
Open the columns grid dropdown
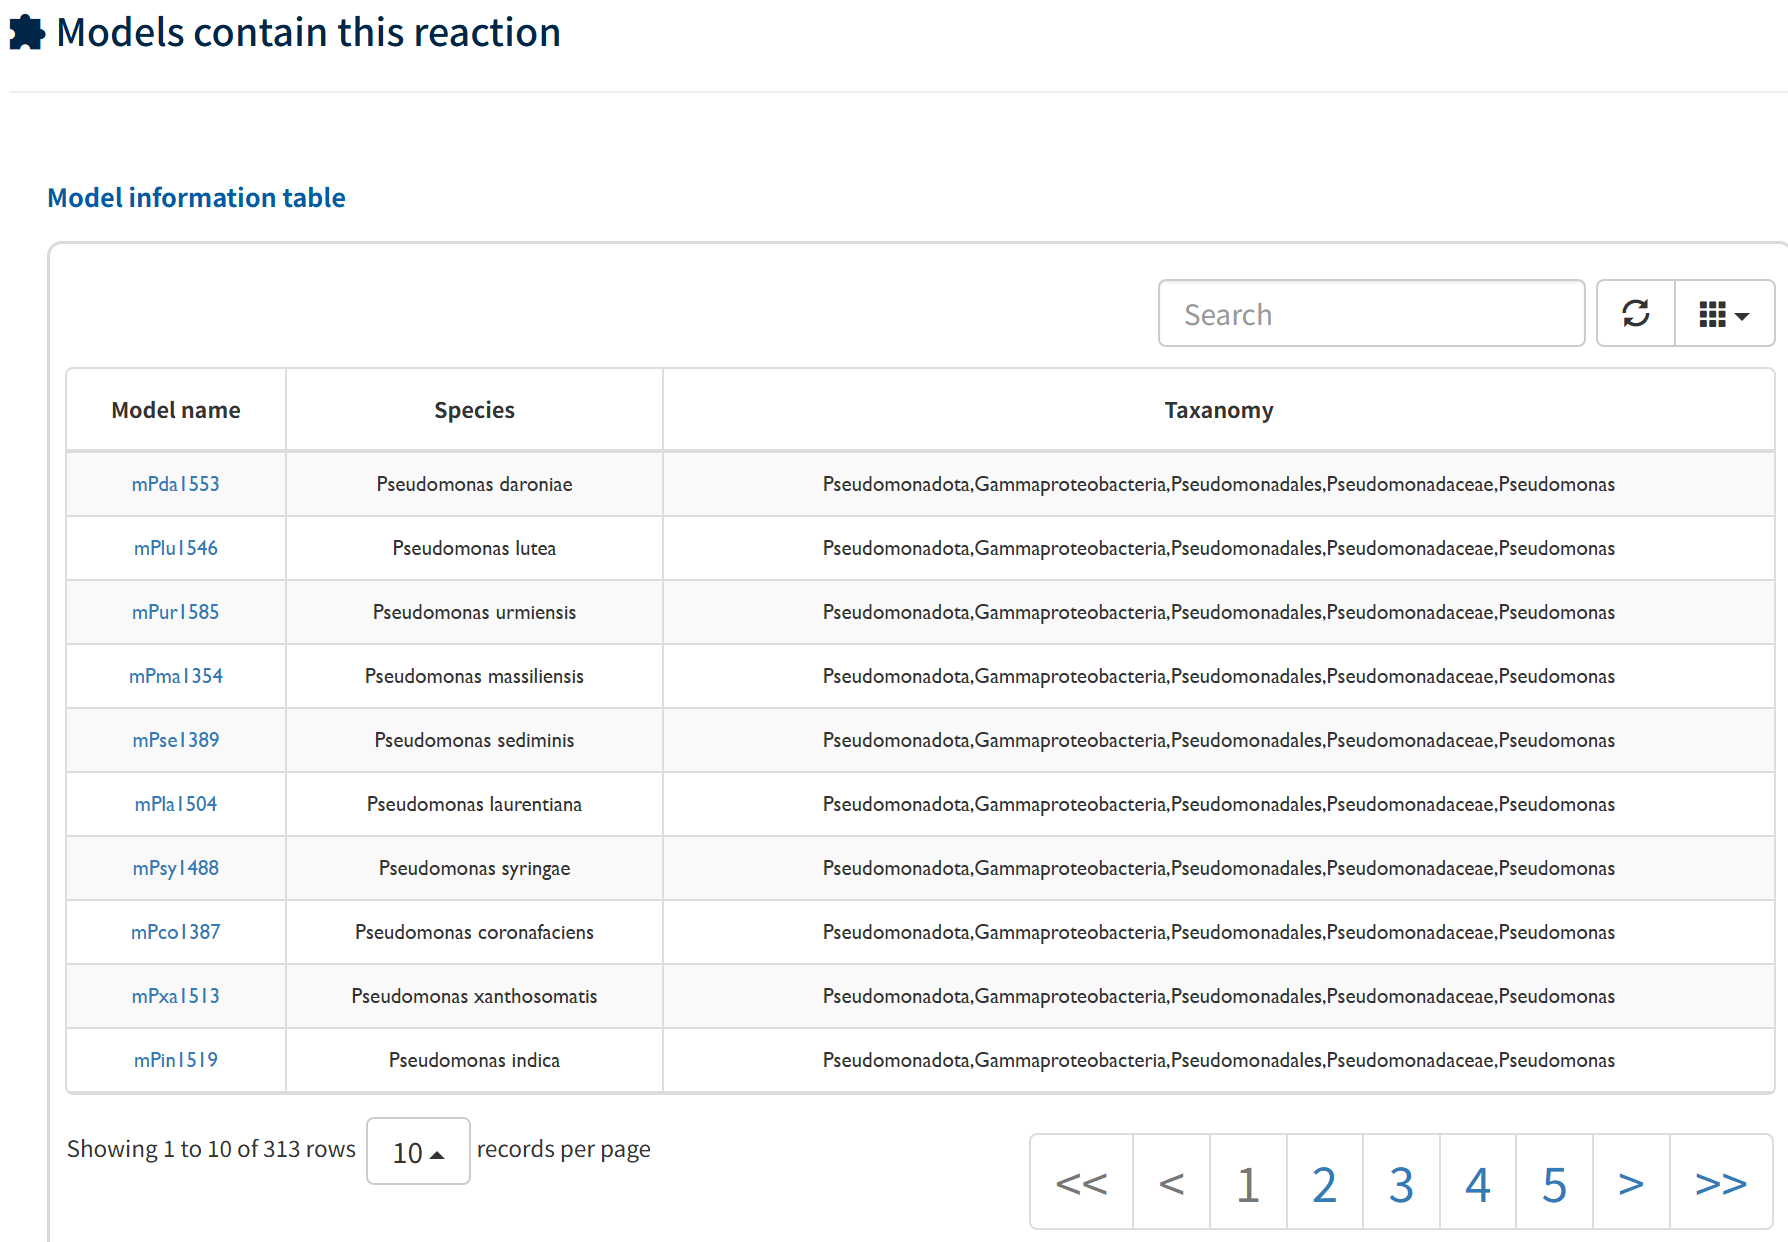1724,314
